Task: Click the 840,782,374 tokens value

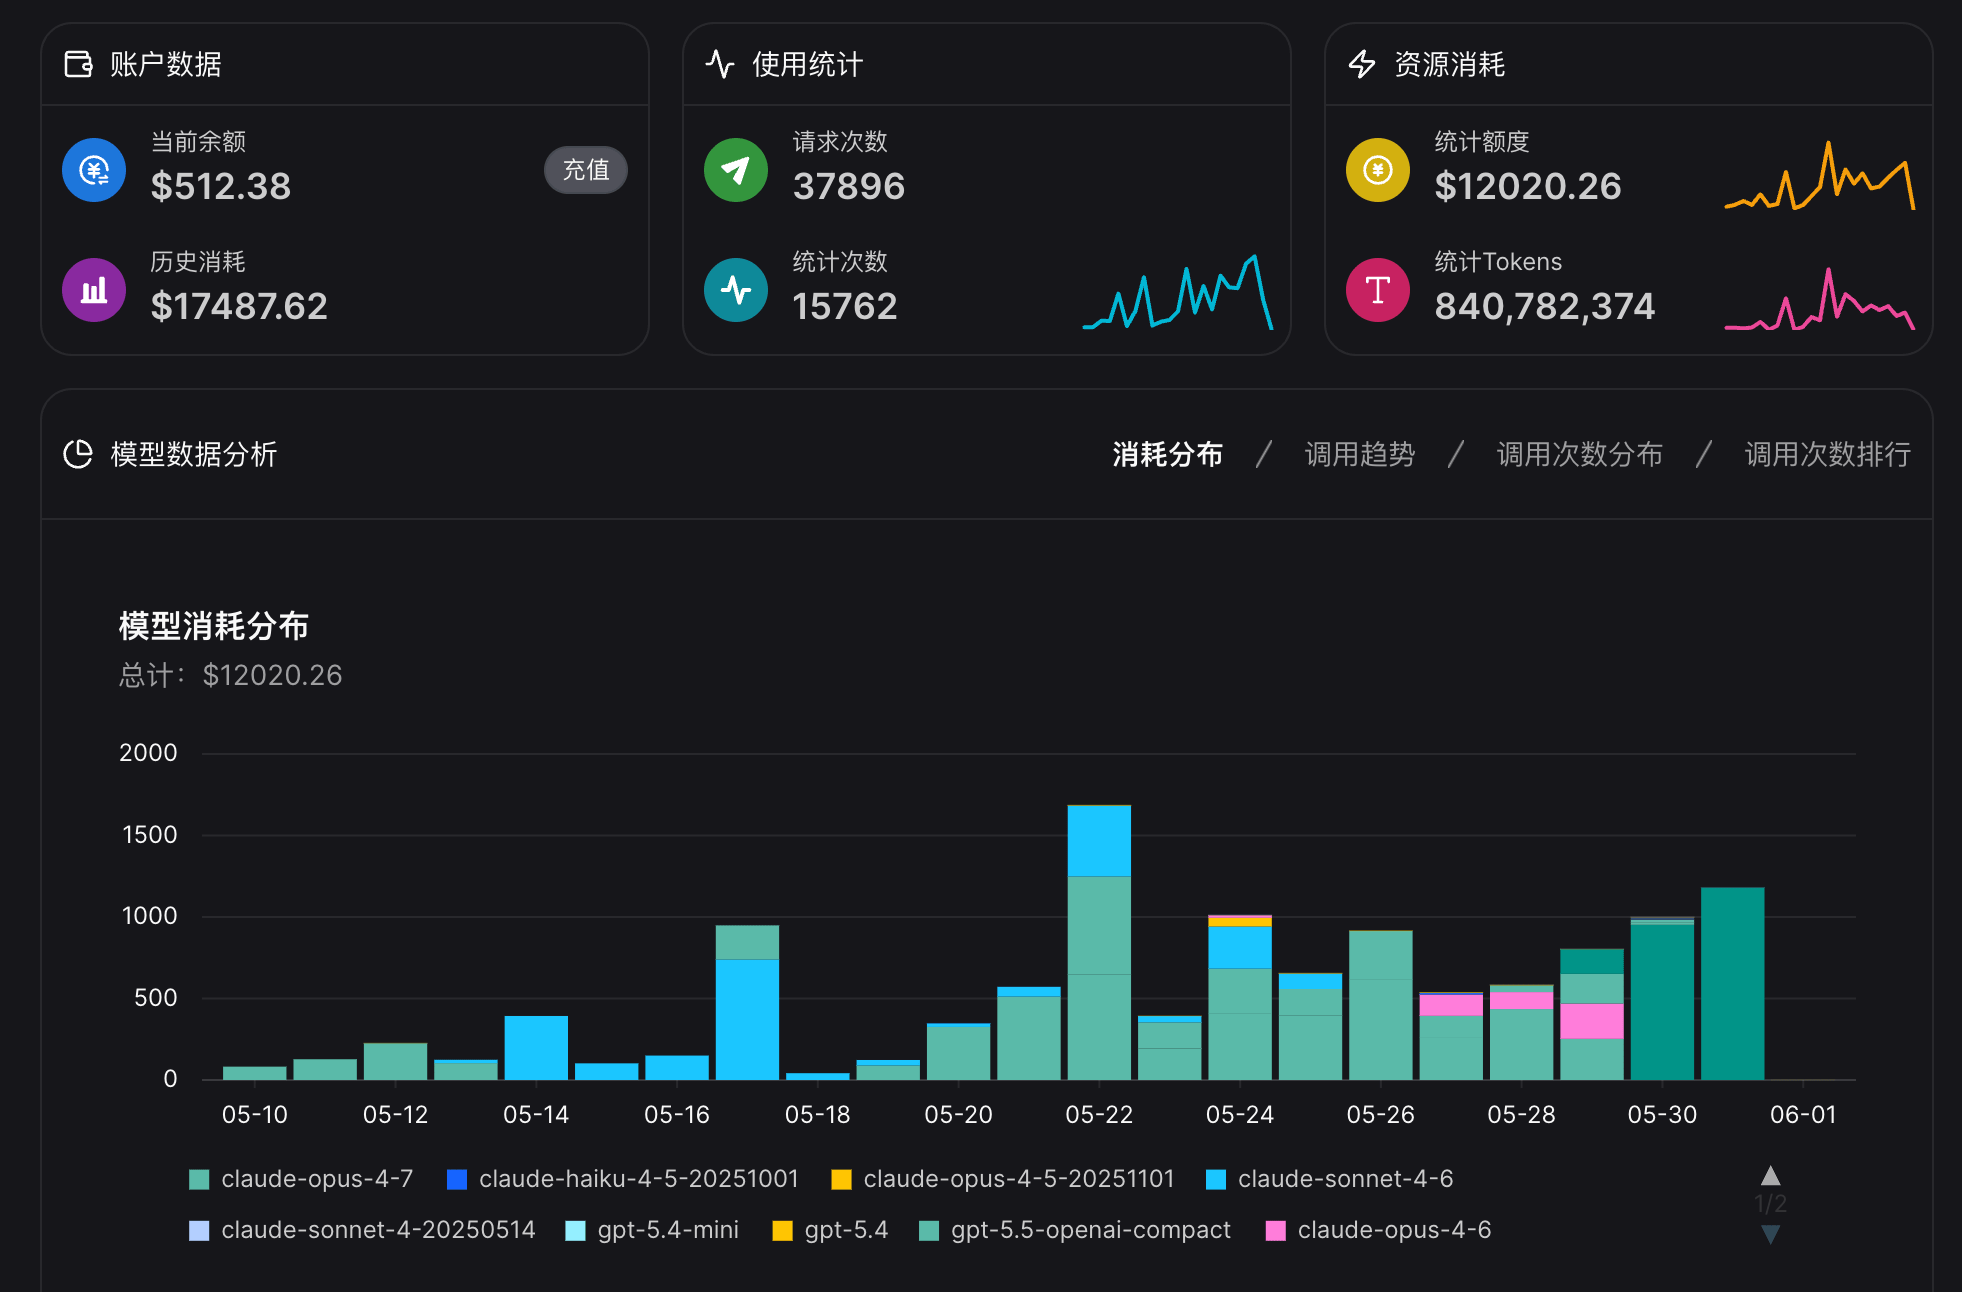Action: [1545, 306]
